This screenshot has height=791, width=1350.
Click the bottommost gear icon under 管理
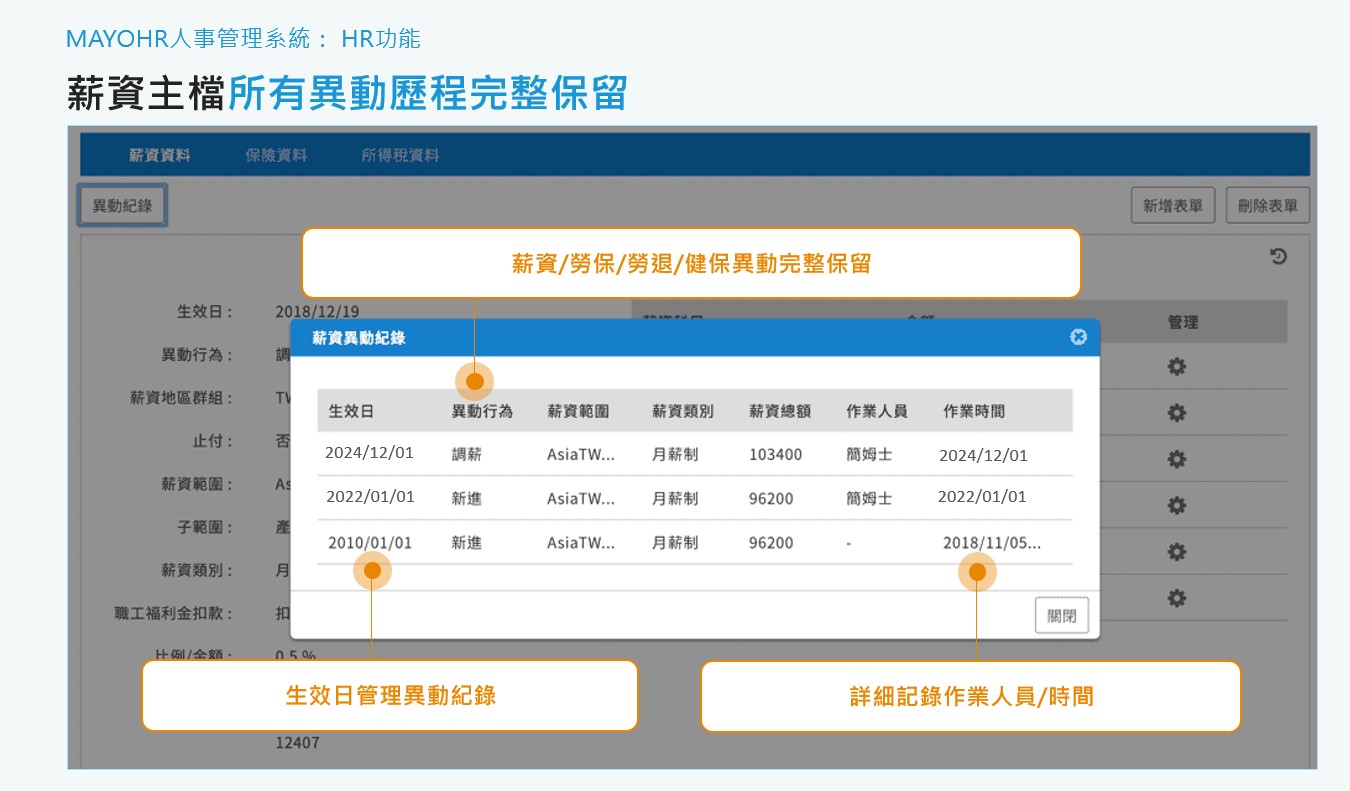(1177, 598)
